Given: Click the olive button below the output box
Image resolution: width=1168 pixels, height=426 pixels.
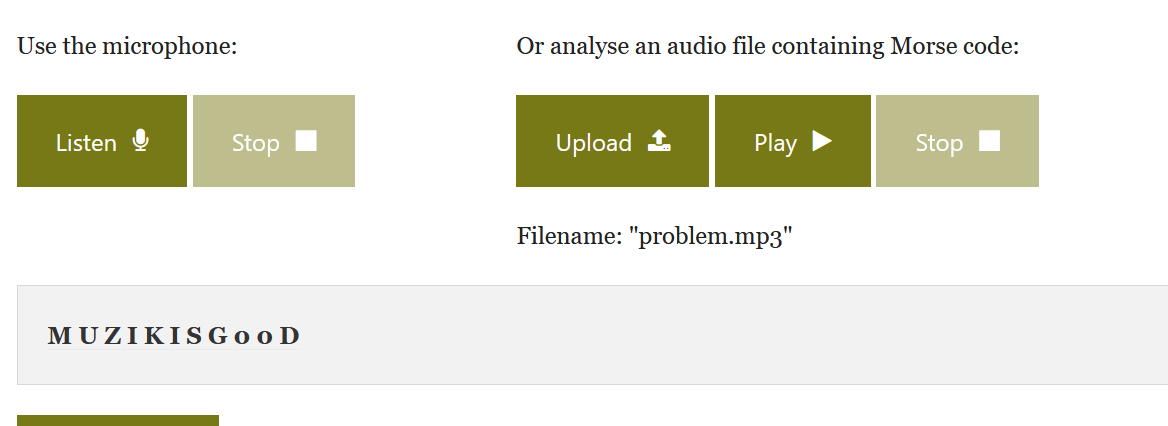Looking at the screenshot, I should pyautogui.click(x=118, y=420).
